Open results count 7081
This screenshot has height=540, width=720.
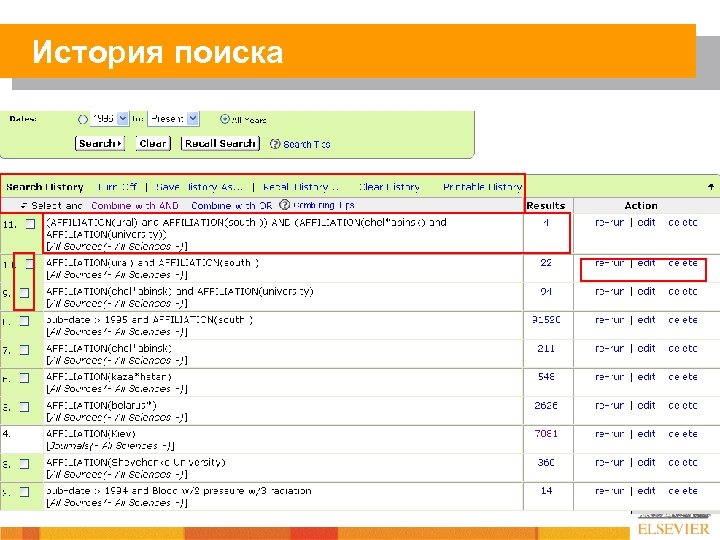(546, 434)
